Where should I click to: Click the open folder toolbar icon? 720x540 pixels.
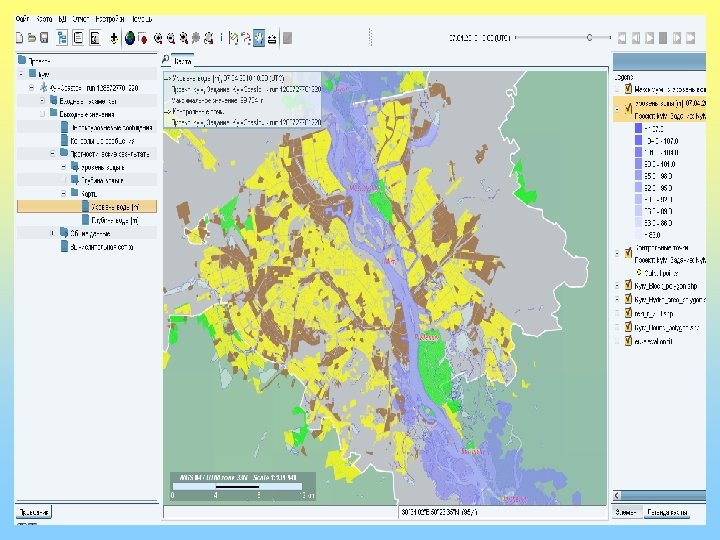coord(32,38)
